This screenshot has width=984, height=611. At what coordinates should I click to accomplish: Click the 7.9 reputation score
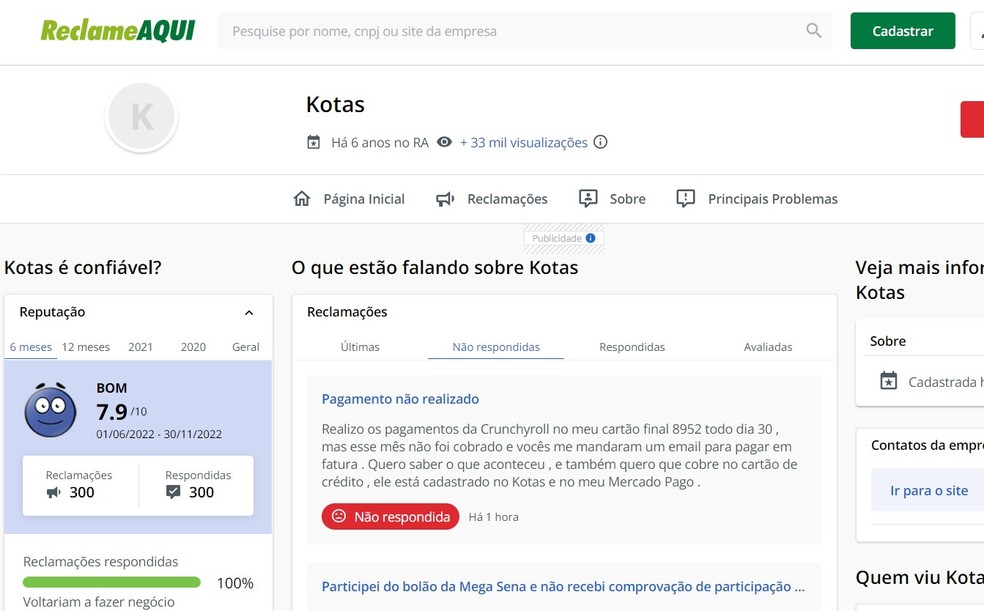pyautogui.click(x=112, y=412)
